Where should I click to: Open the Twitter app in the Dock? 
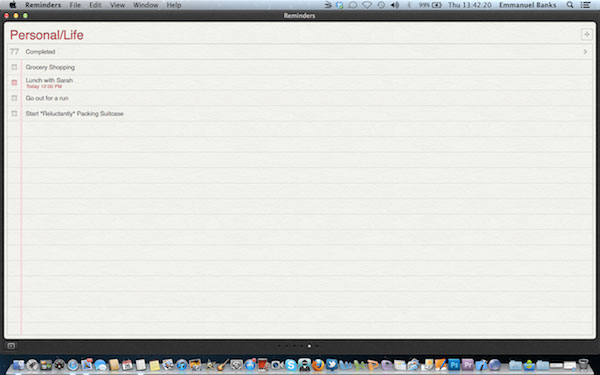point(332,364)
